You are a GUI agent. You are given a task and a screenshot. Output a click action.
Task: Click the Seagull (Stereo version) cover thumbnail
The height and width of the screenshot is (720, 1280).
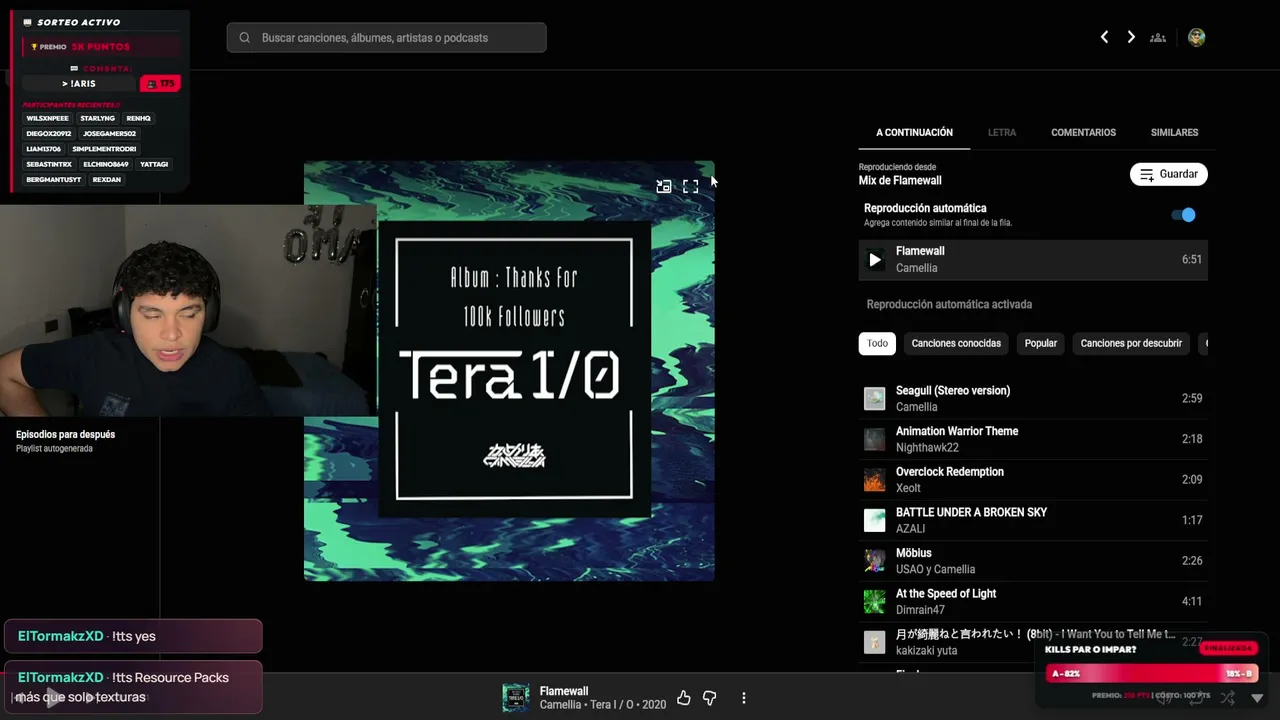click(x=875, y=399)
